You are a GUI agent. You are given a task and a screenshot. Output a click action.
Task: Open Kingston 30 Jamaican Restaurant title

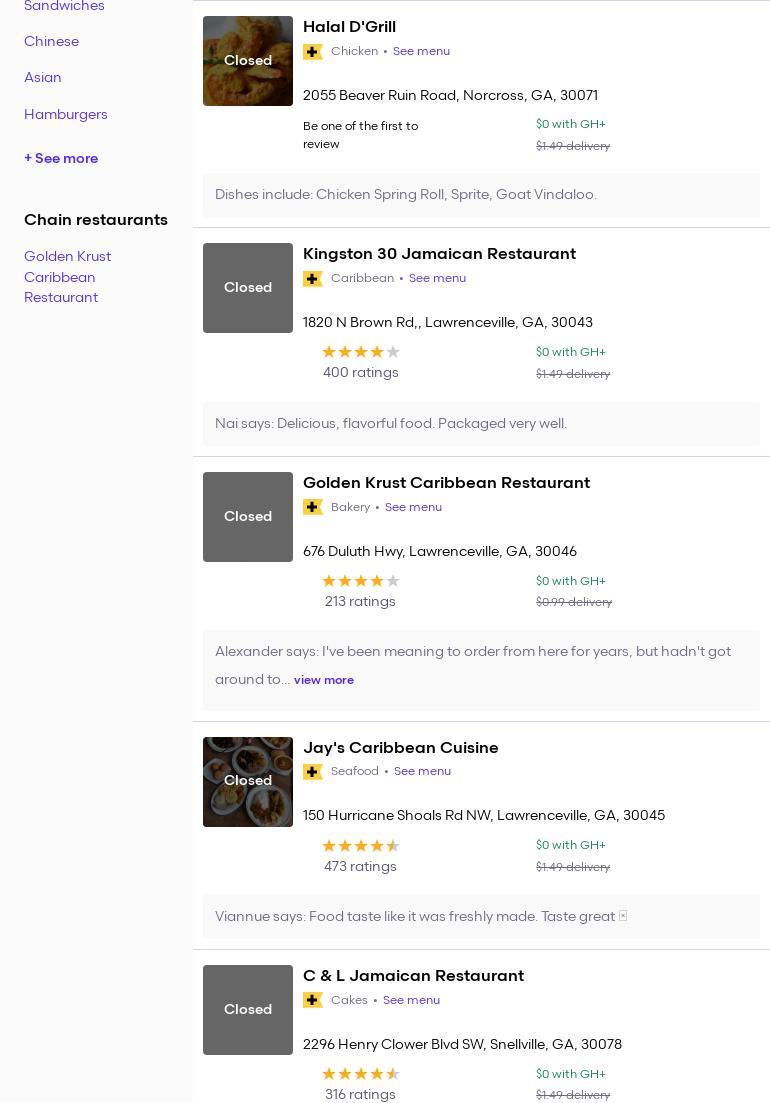439,254
